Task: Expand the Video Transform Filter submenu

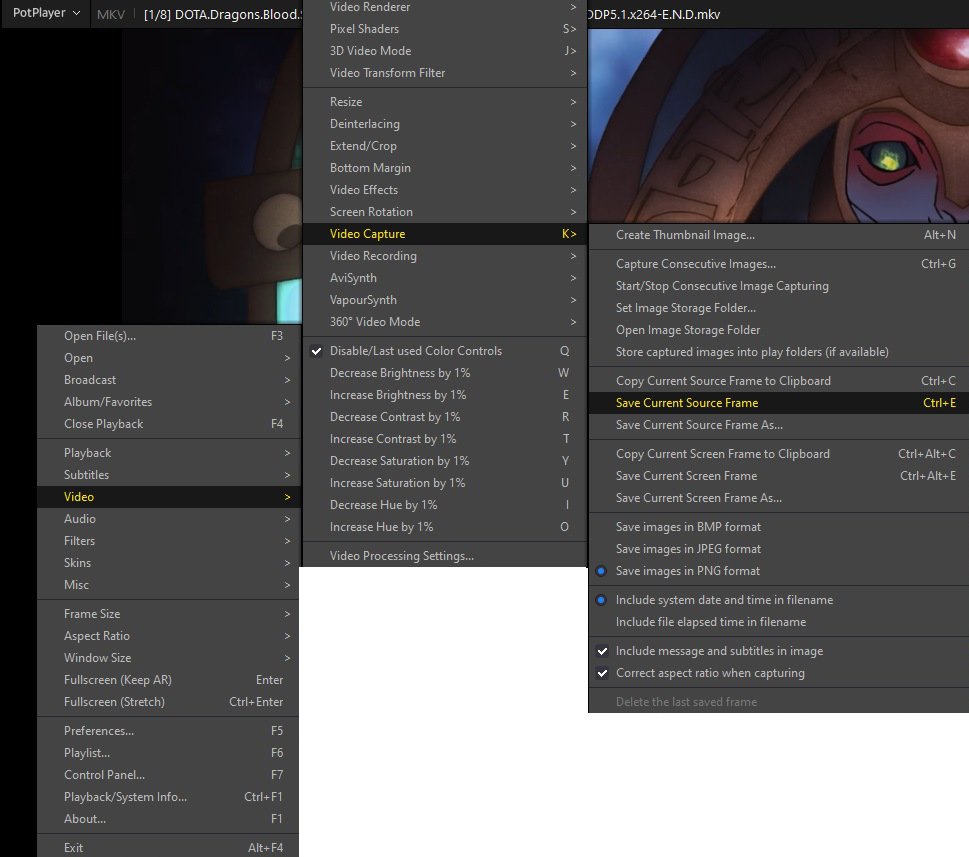Action: click(x=444, y=73)
